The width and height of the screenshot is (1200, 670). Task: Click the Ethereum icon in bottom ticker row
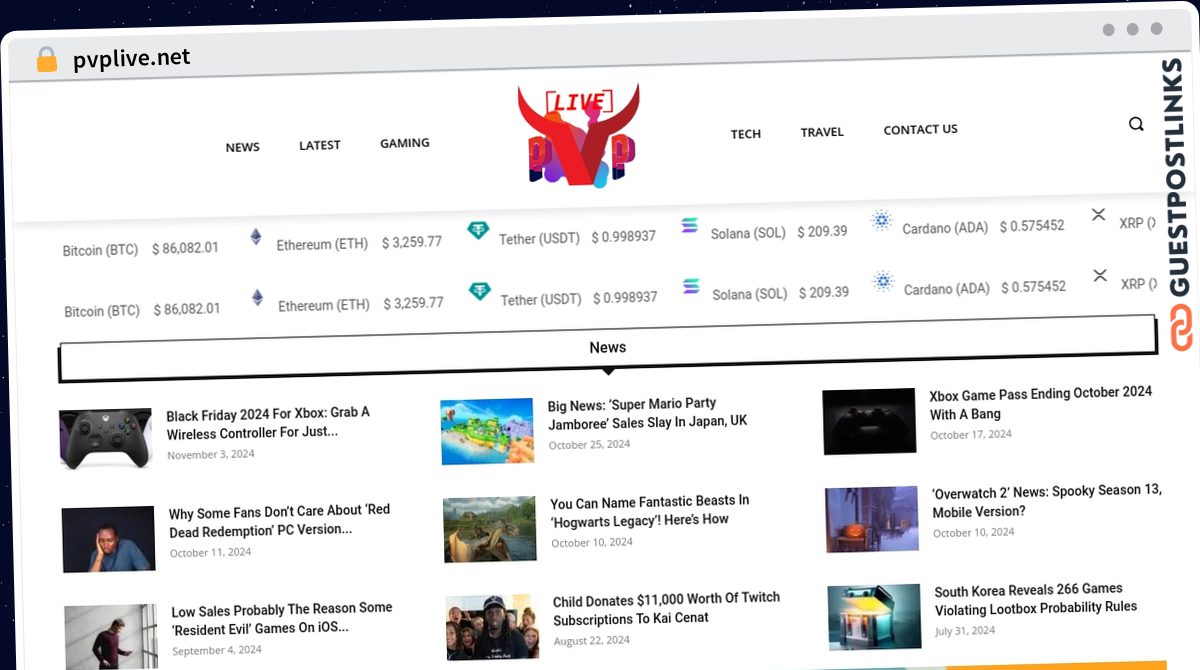257,298
